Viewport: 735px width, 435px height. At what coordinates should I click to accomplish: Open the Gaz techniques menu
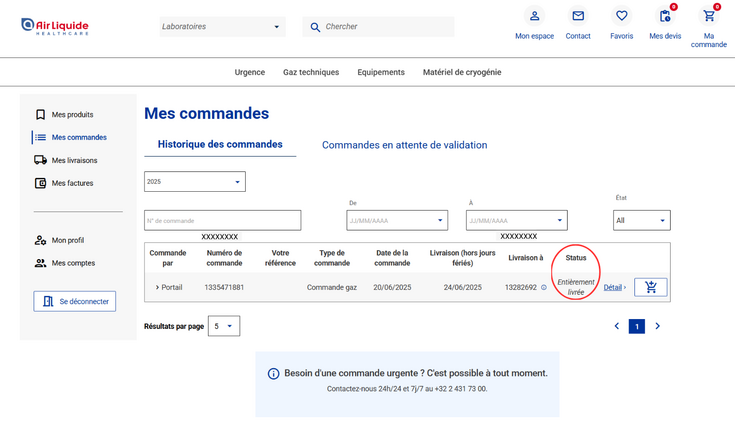pos(311,72)
